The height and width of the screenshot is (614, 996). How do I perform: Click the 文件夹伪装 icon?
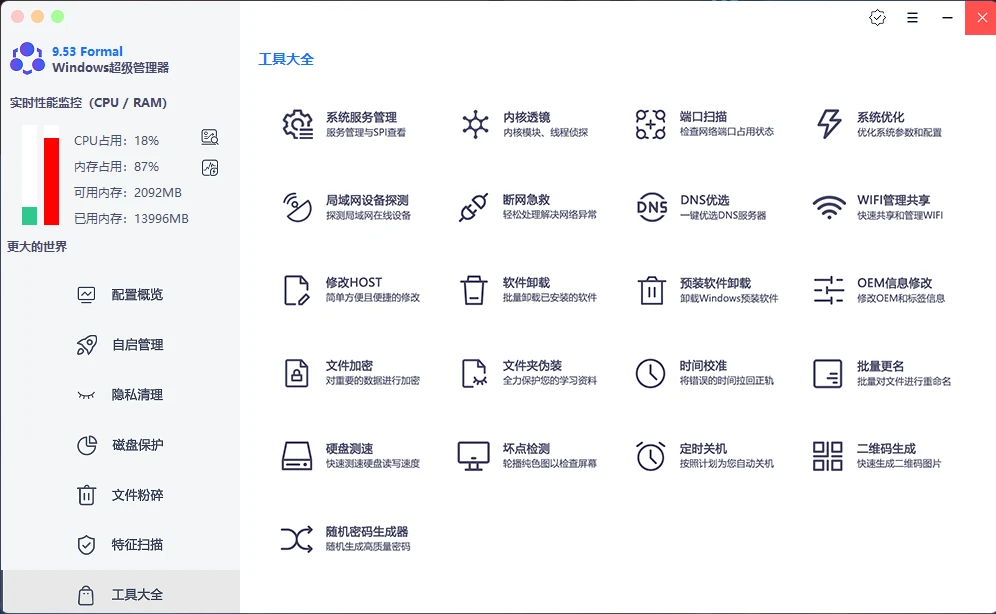[474, 373]
